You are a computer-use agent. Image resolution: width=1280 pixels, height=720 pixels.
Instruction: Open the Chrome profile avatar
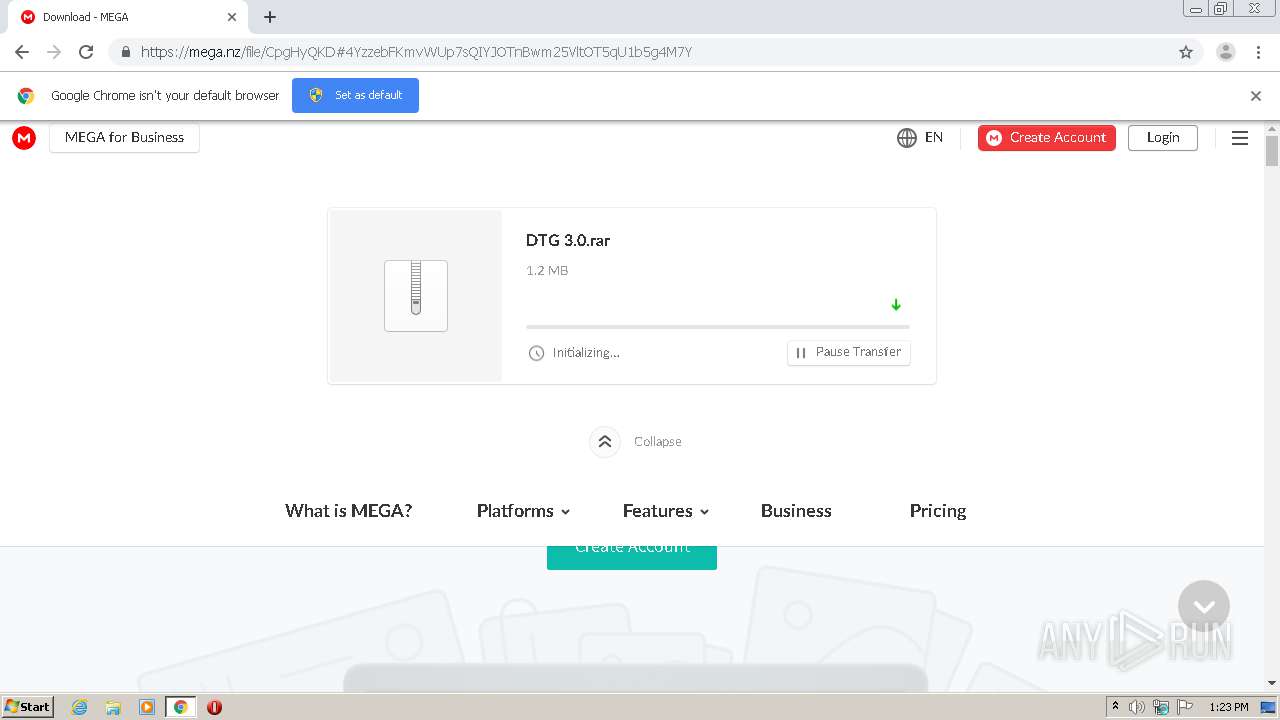point(1226,52)
